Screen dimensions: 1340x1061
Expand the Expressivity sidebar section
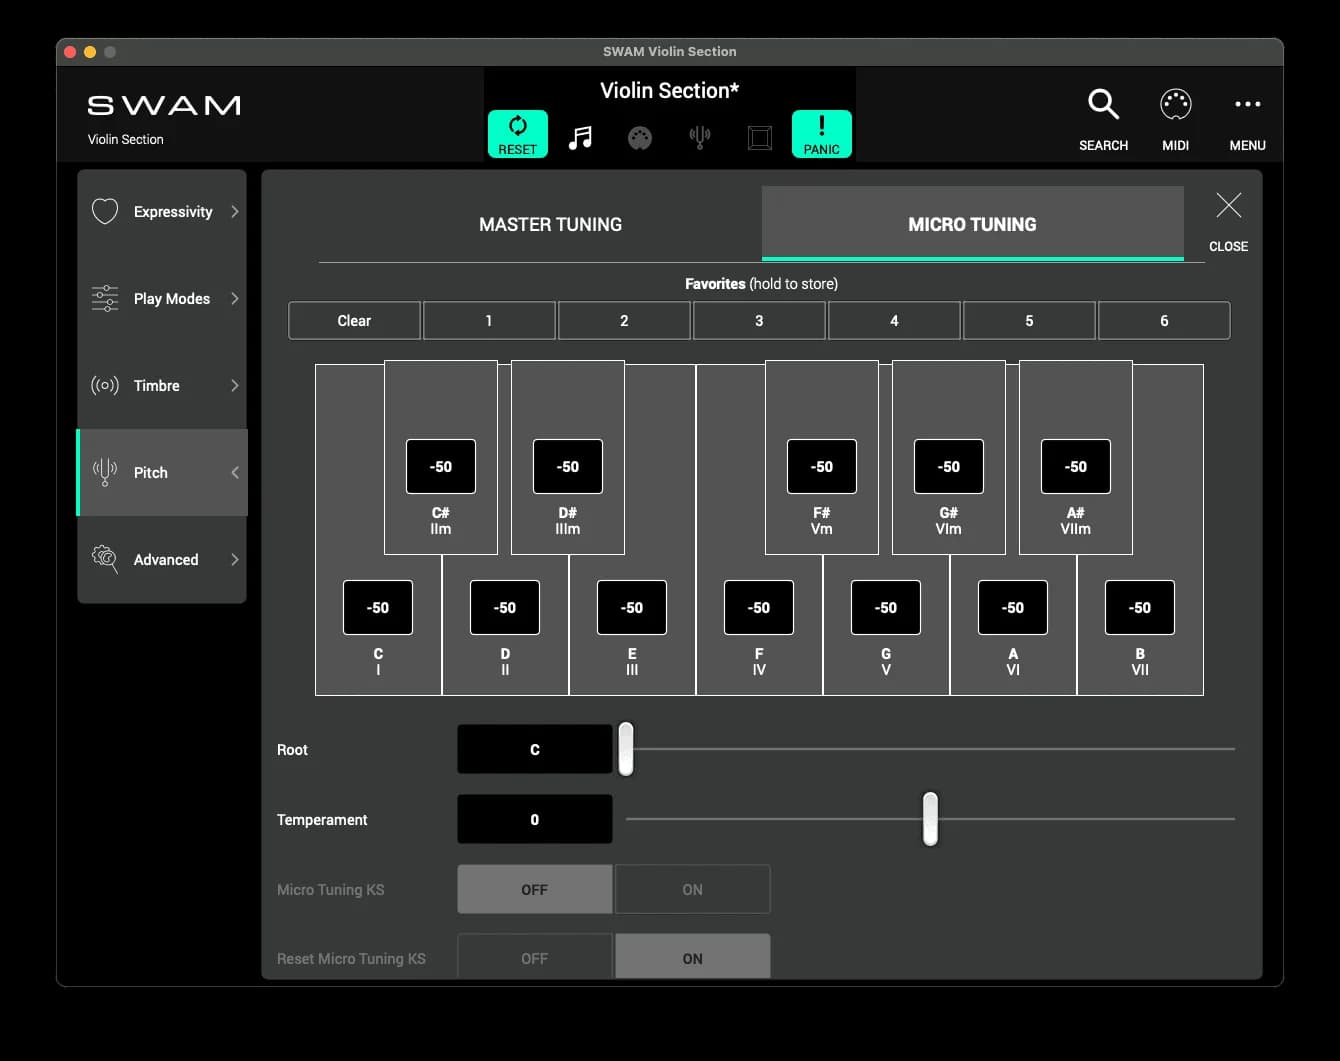click(x=162, y=212)
